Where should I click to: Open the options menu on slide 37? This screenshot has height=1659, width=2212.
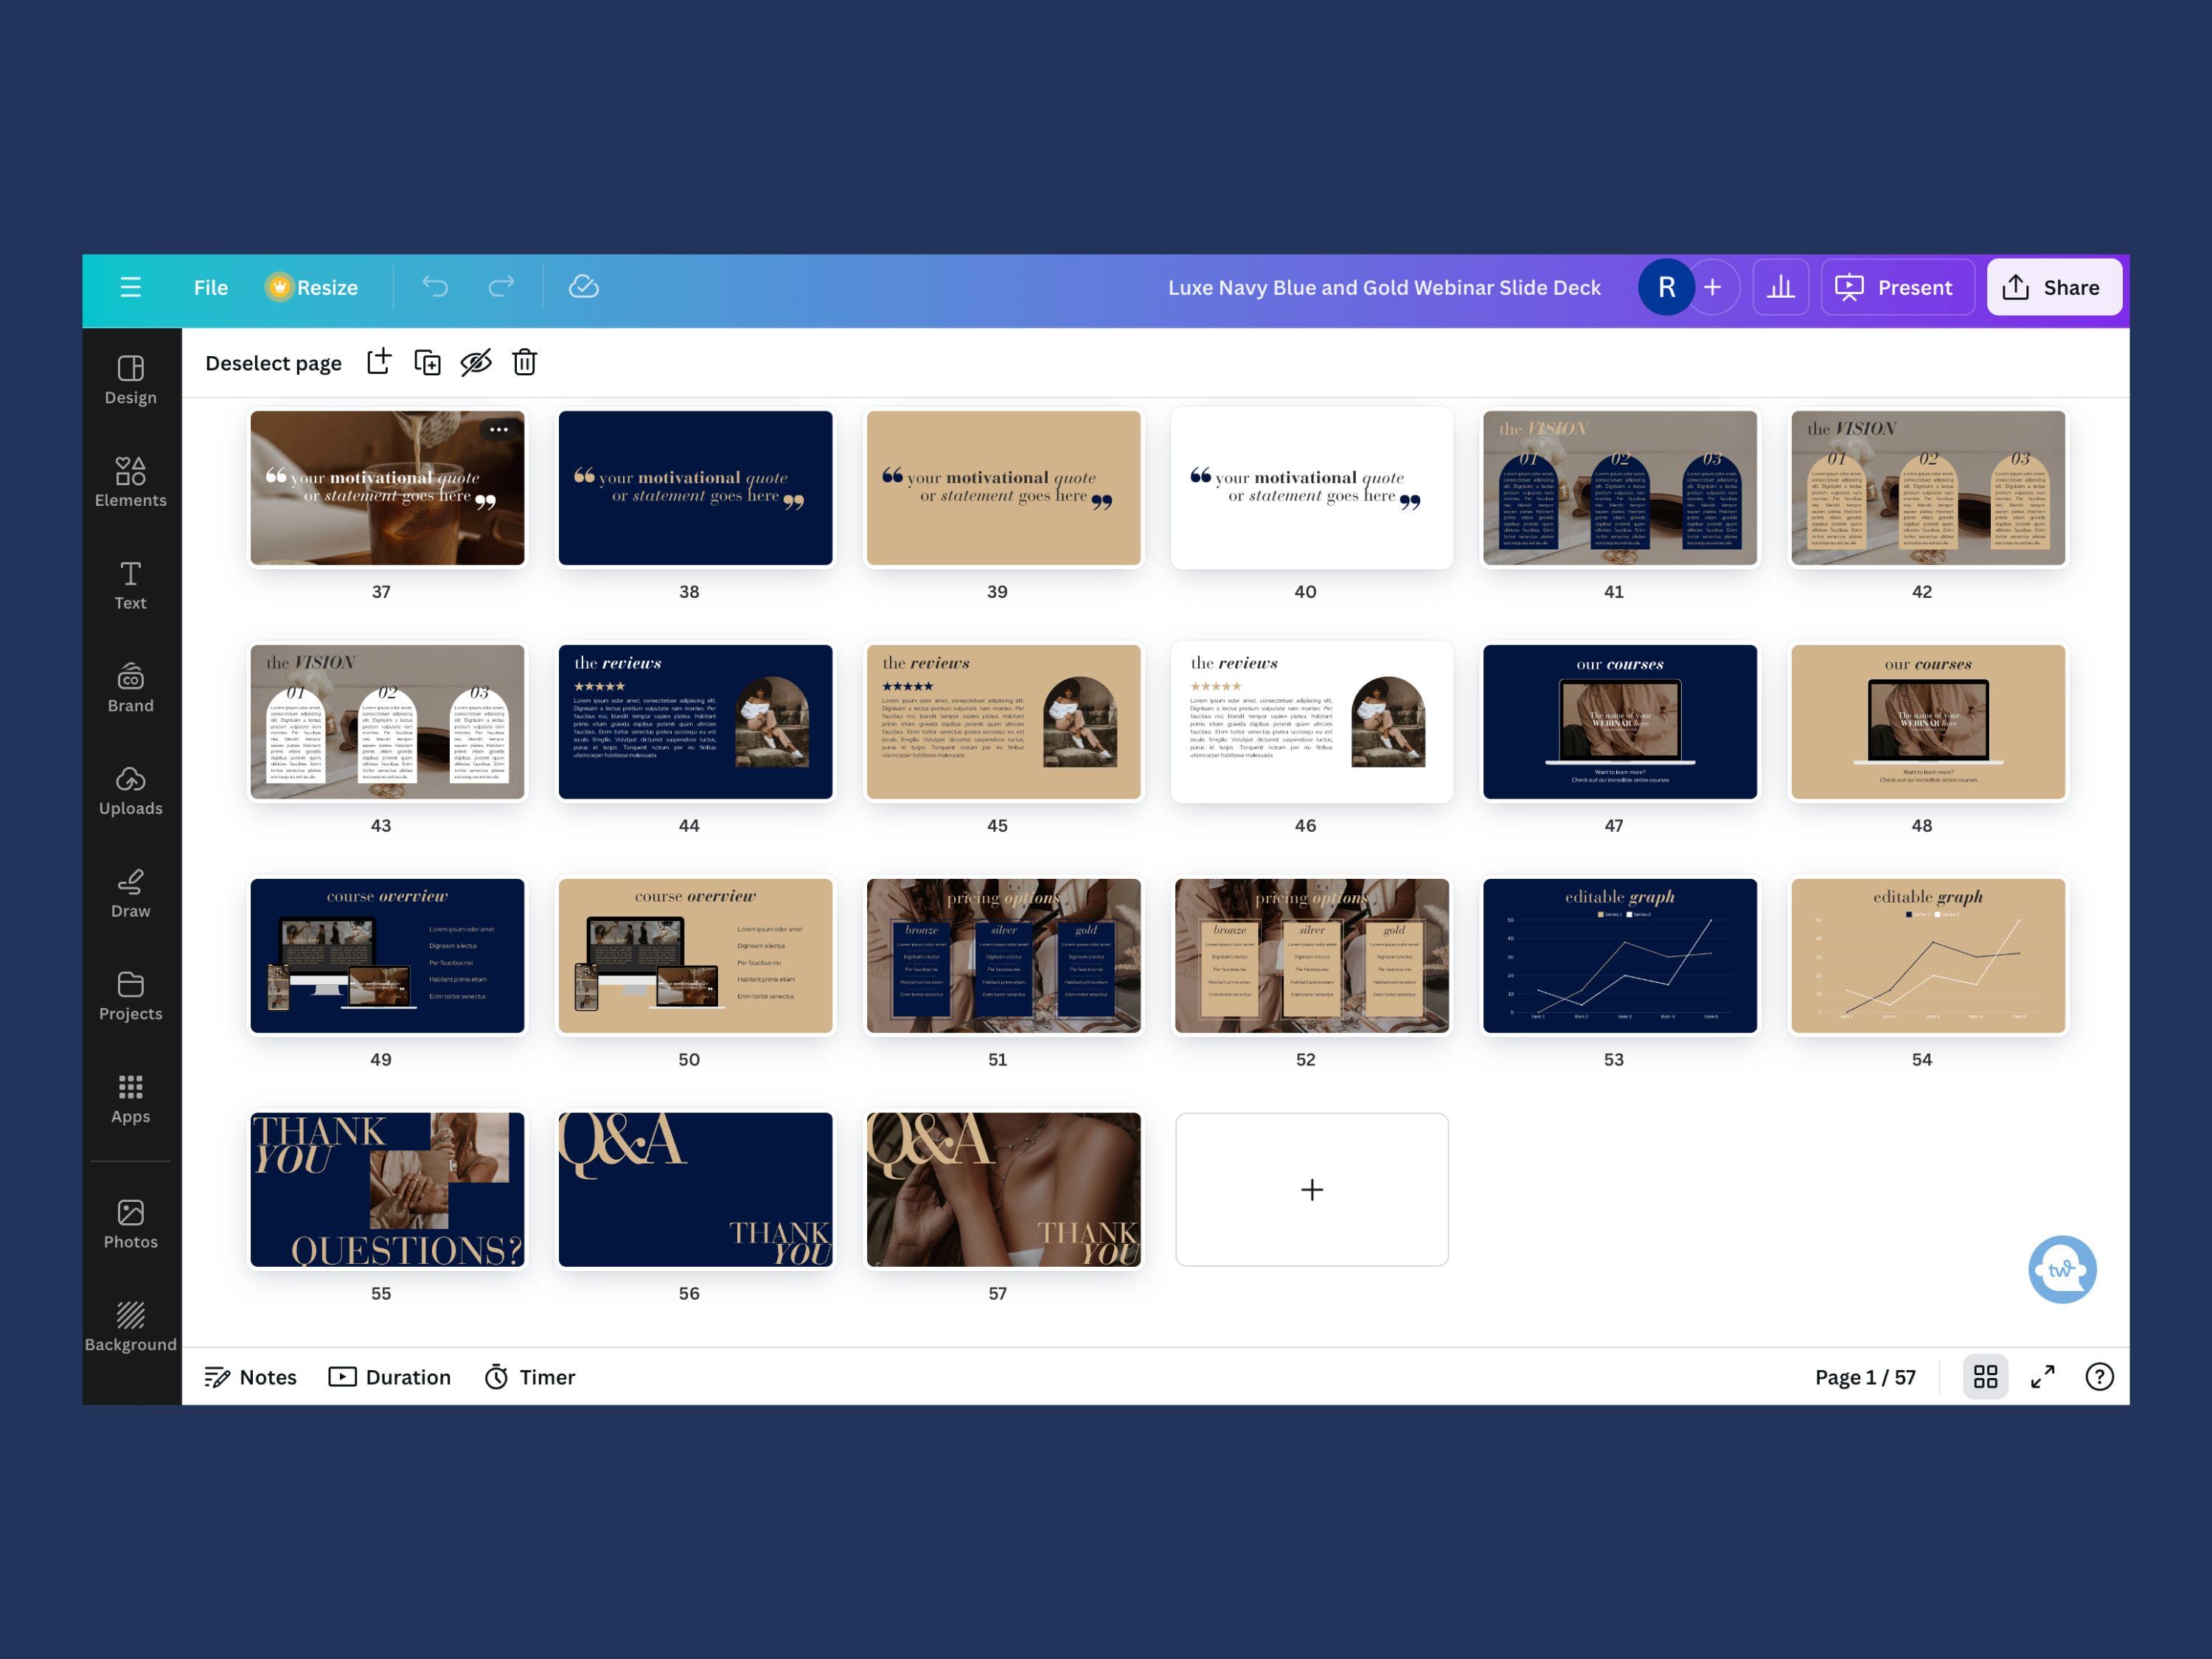click(498, 430)
